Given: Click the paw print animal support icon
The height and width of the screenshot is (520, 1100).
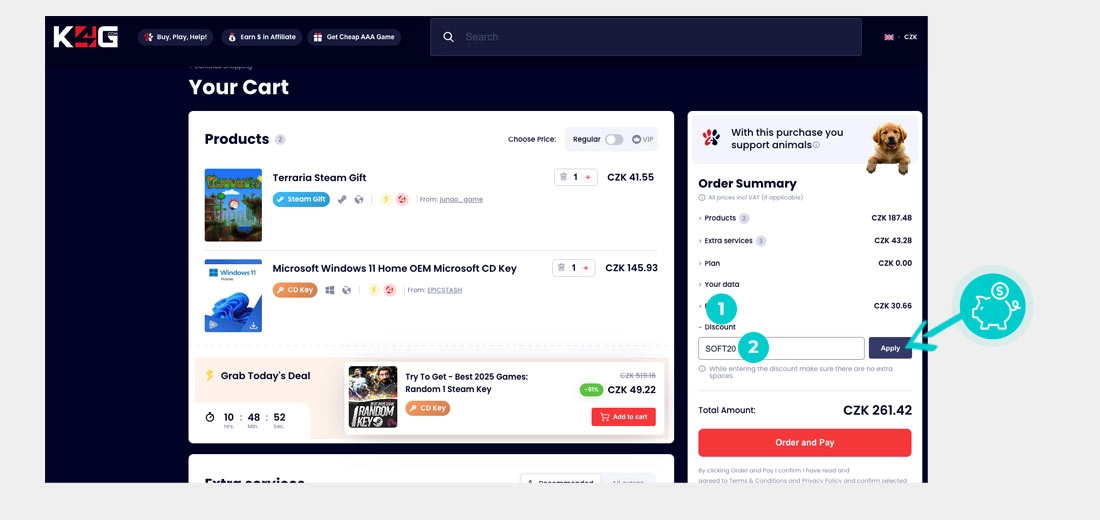Looking at the screenshot, I should 711,138.
